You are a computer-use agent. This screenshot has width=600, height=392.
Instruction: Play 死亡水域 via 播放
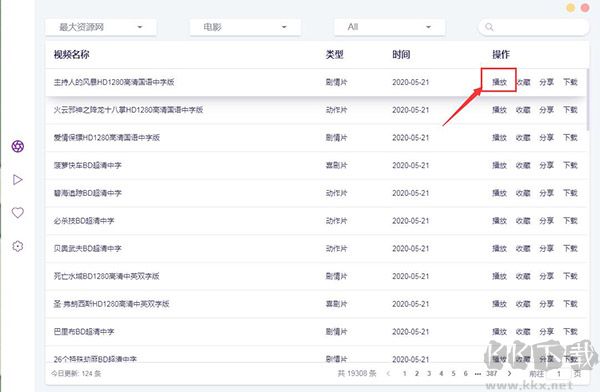coord(499,276)
